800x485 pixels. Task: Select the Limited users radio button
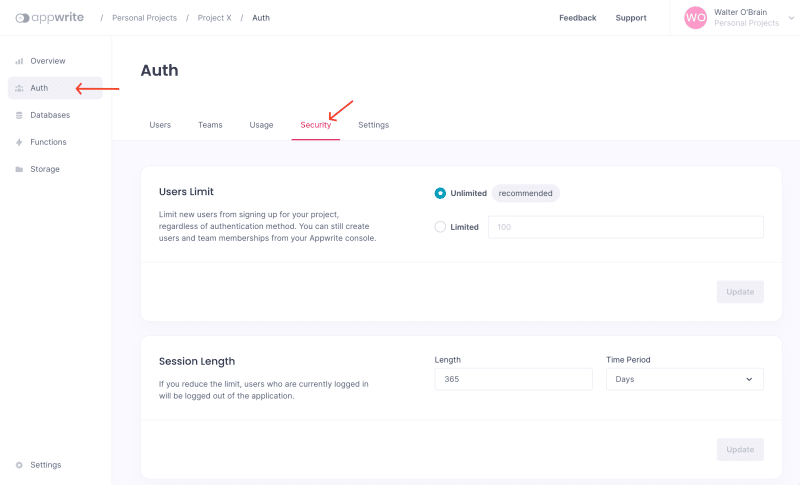(440, 227)
